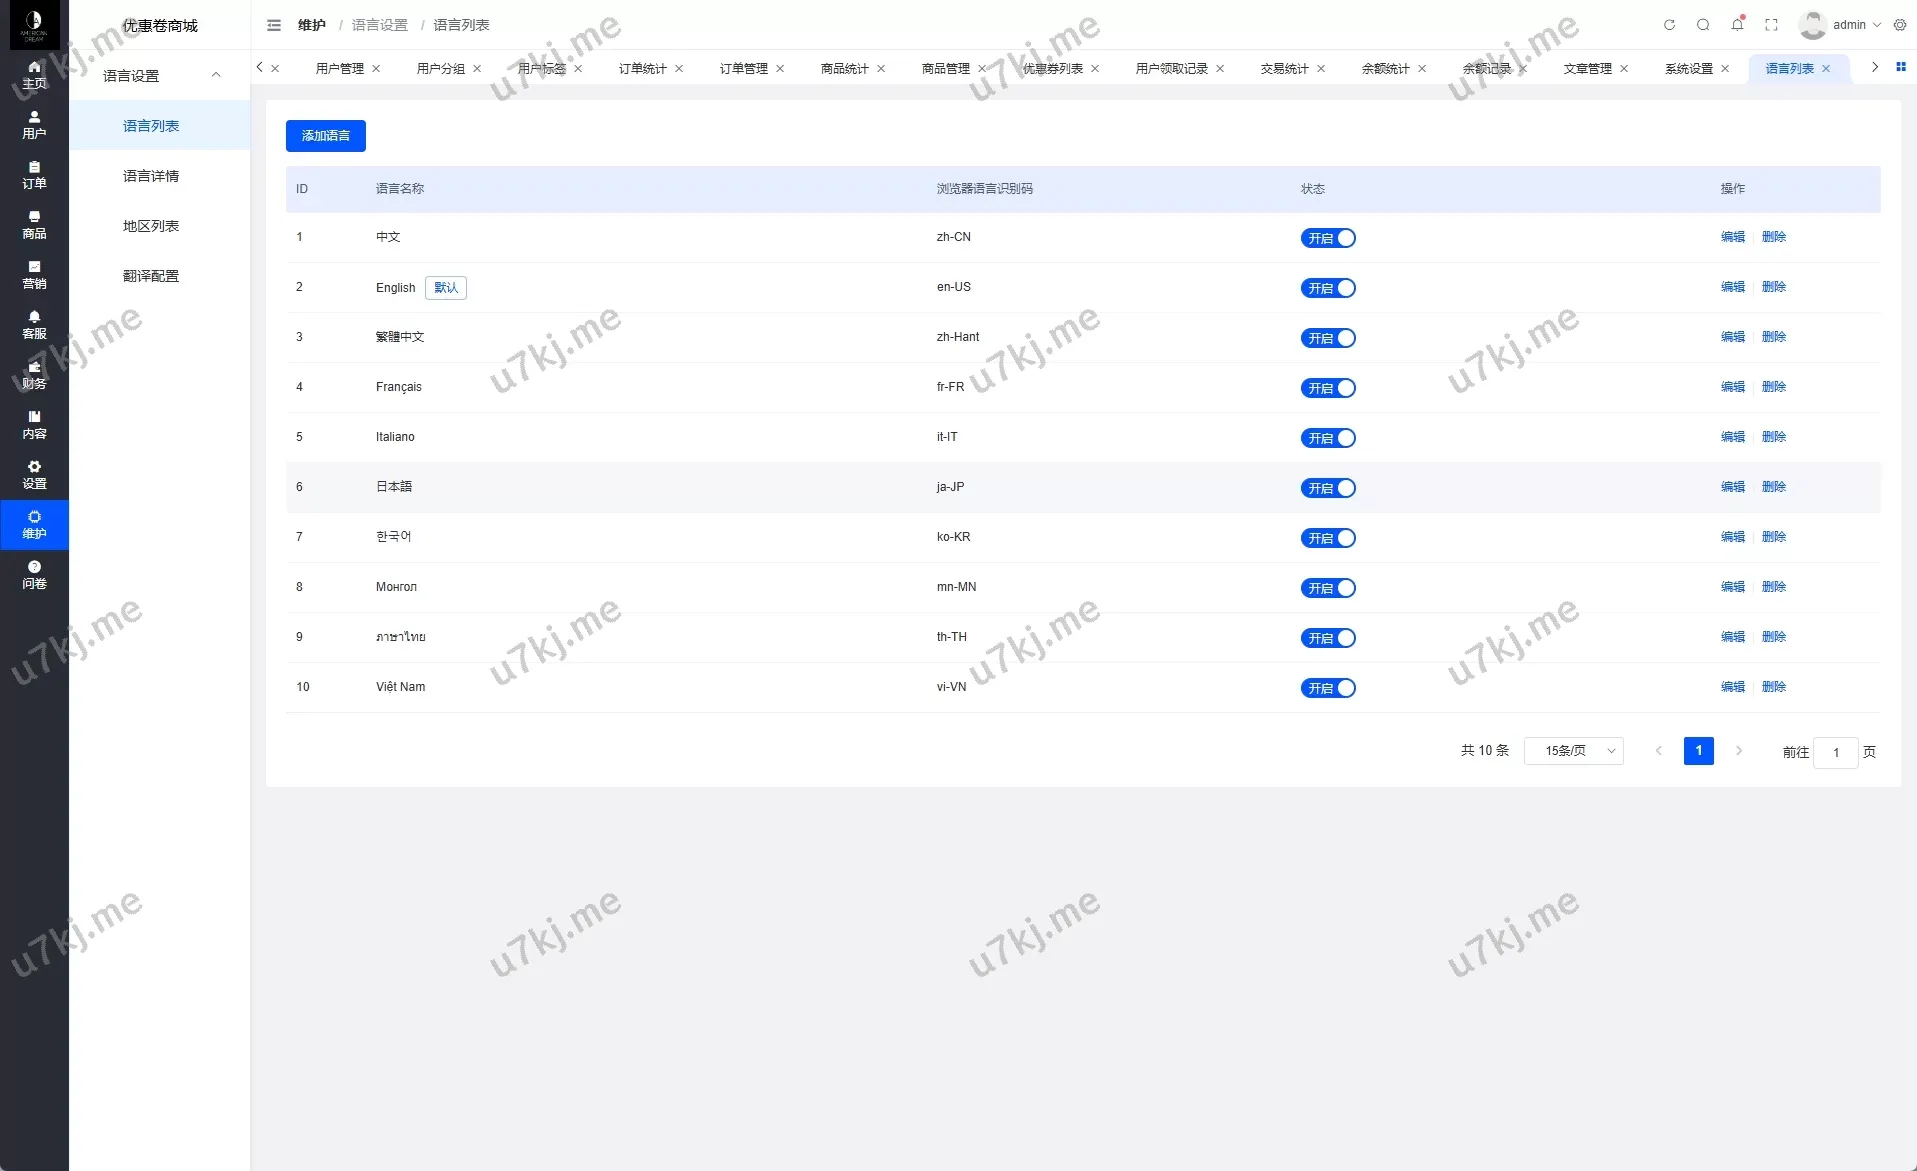Screen dimensions: 1917x1171
Task: Click the refresh icon in top bar
Action: point(1669,25)
